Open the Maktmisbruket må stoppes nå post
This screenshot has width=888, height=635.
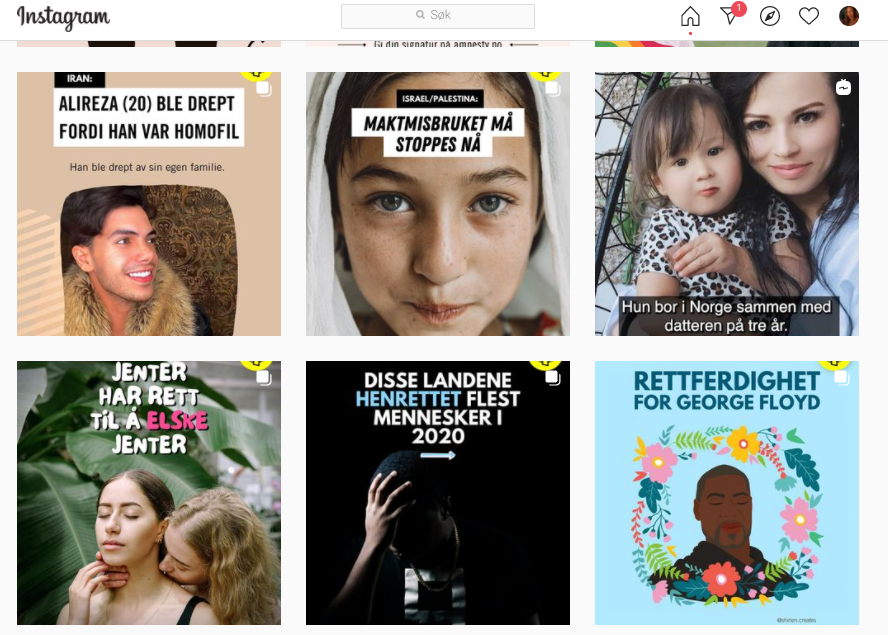(438, 204)
